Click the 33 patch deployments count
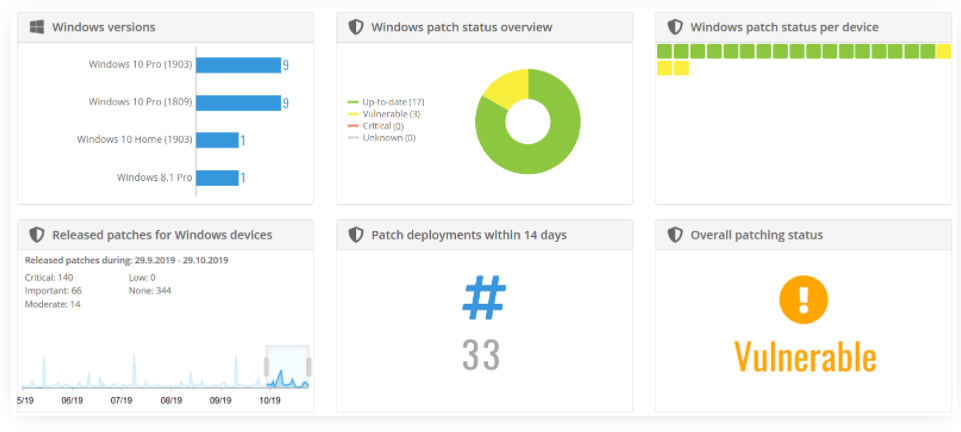961x432 pixels. click(x=482, y=355)
